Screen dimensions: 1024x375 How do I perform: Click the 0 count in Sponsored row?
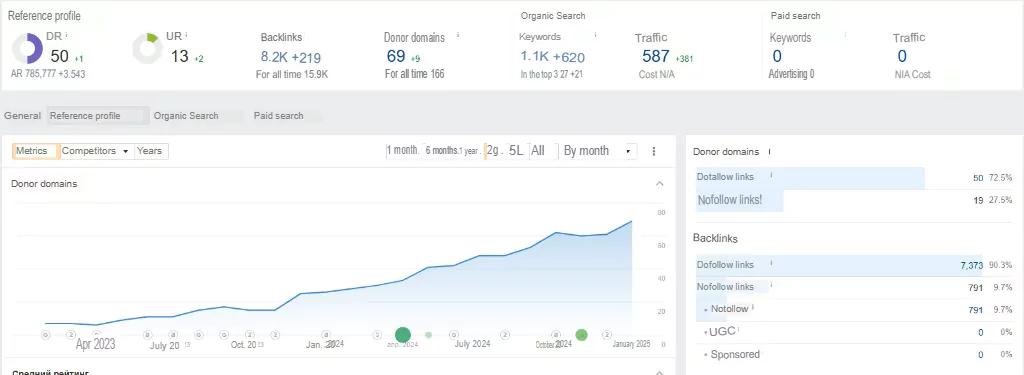point(980,355)
